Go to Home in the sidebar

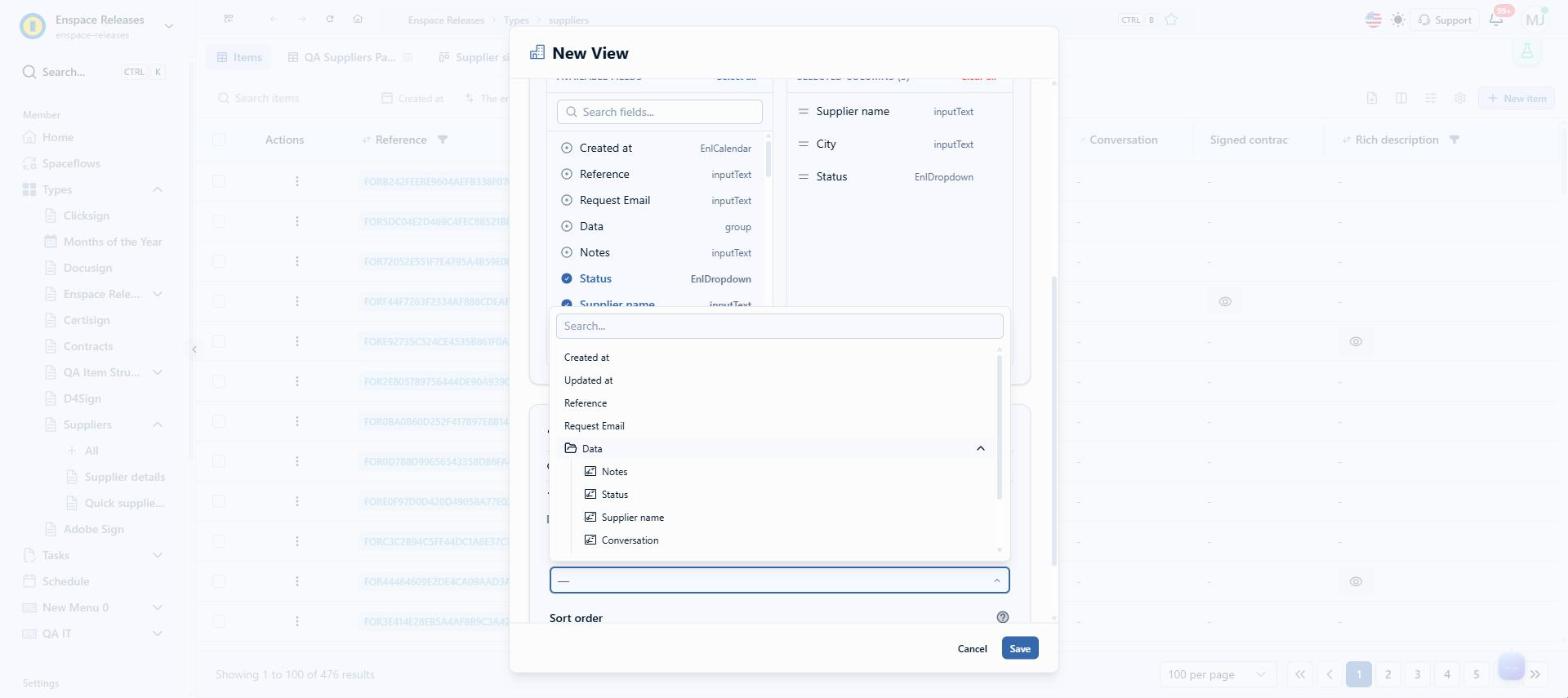(57, 137)
